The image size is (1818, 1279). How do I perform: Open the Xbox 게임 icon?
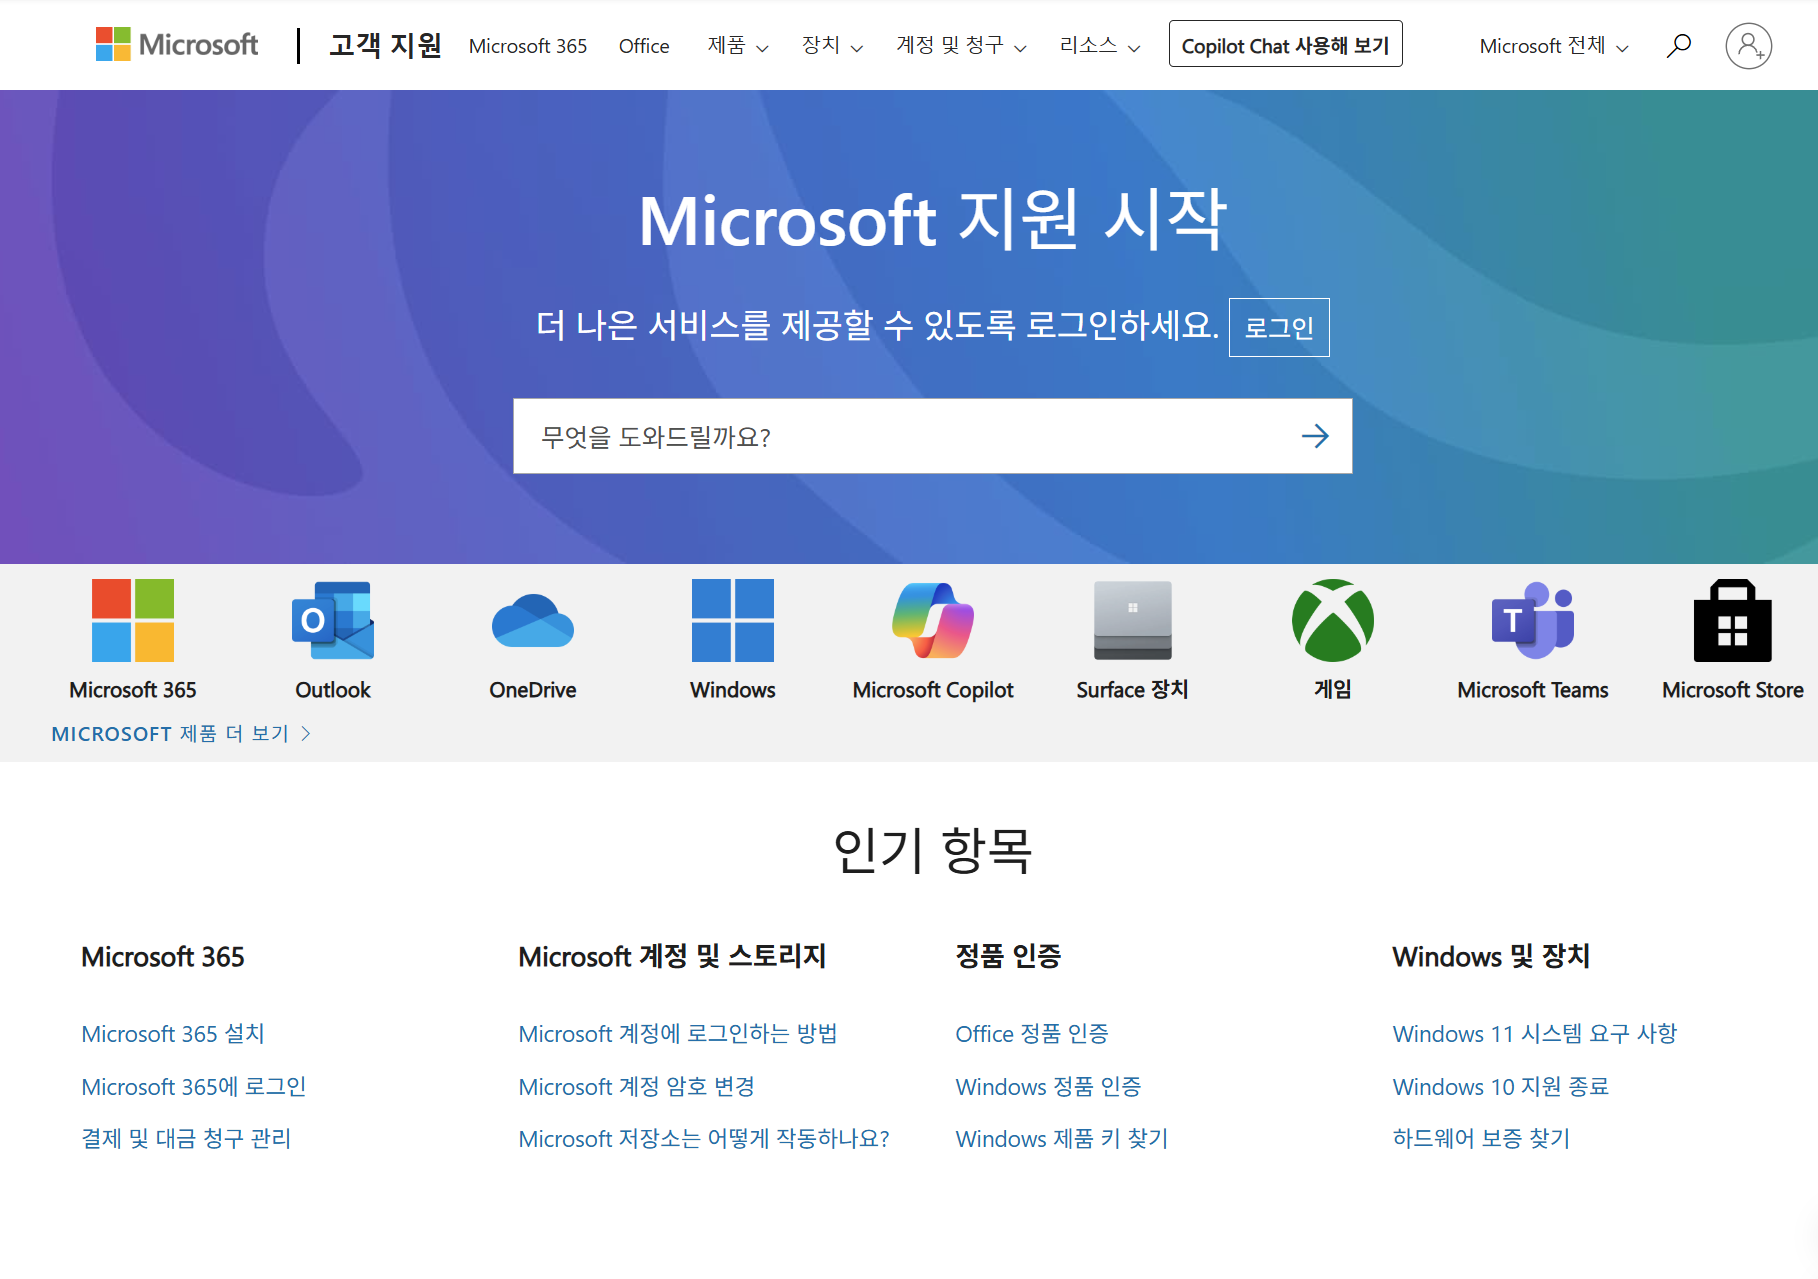point(1333,620)
